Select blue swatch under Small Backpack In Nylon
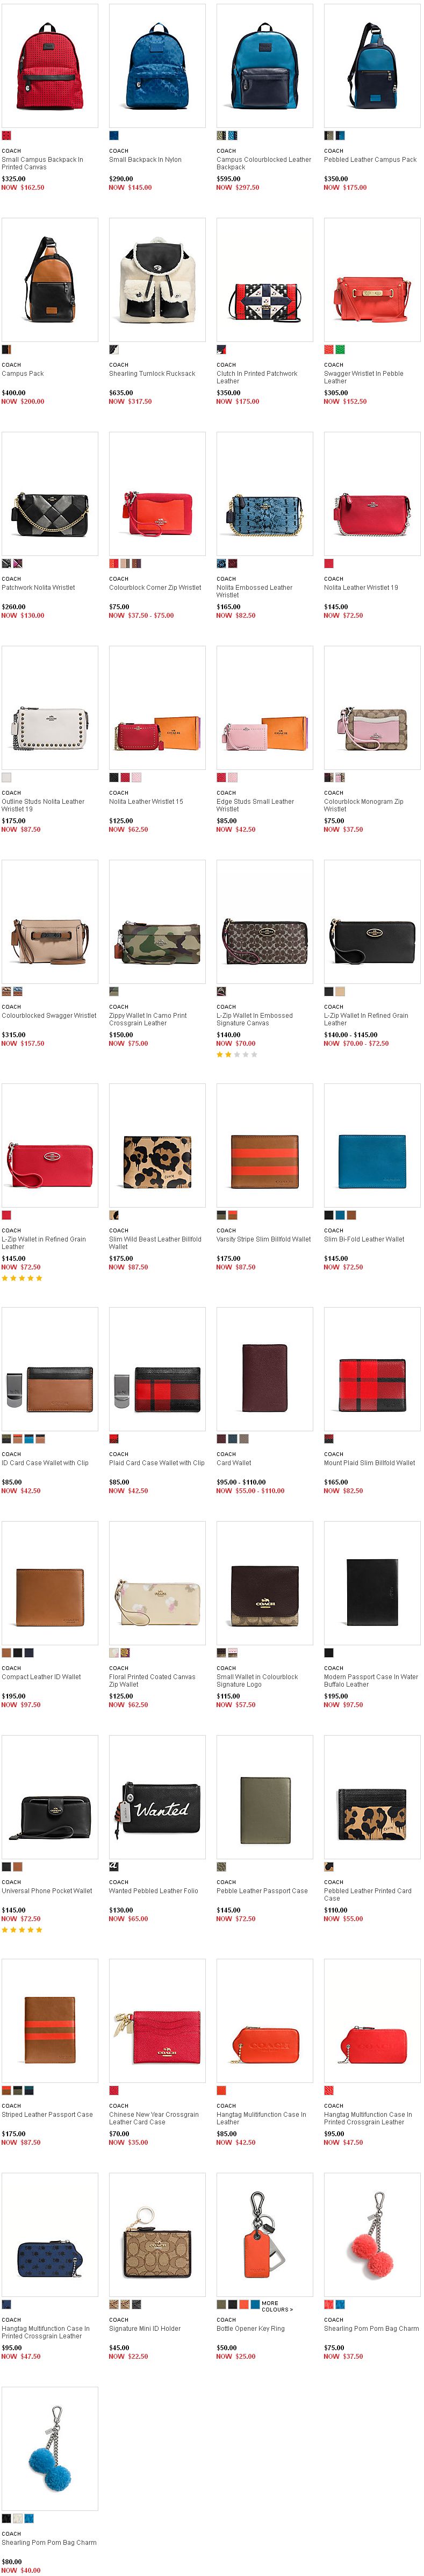The height and width of the screenshot is (2576, 424). click(x=113, y=135)
